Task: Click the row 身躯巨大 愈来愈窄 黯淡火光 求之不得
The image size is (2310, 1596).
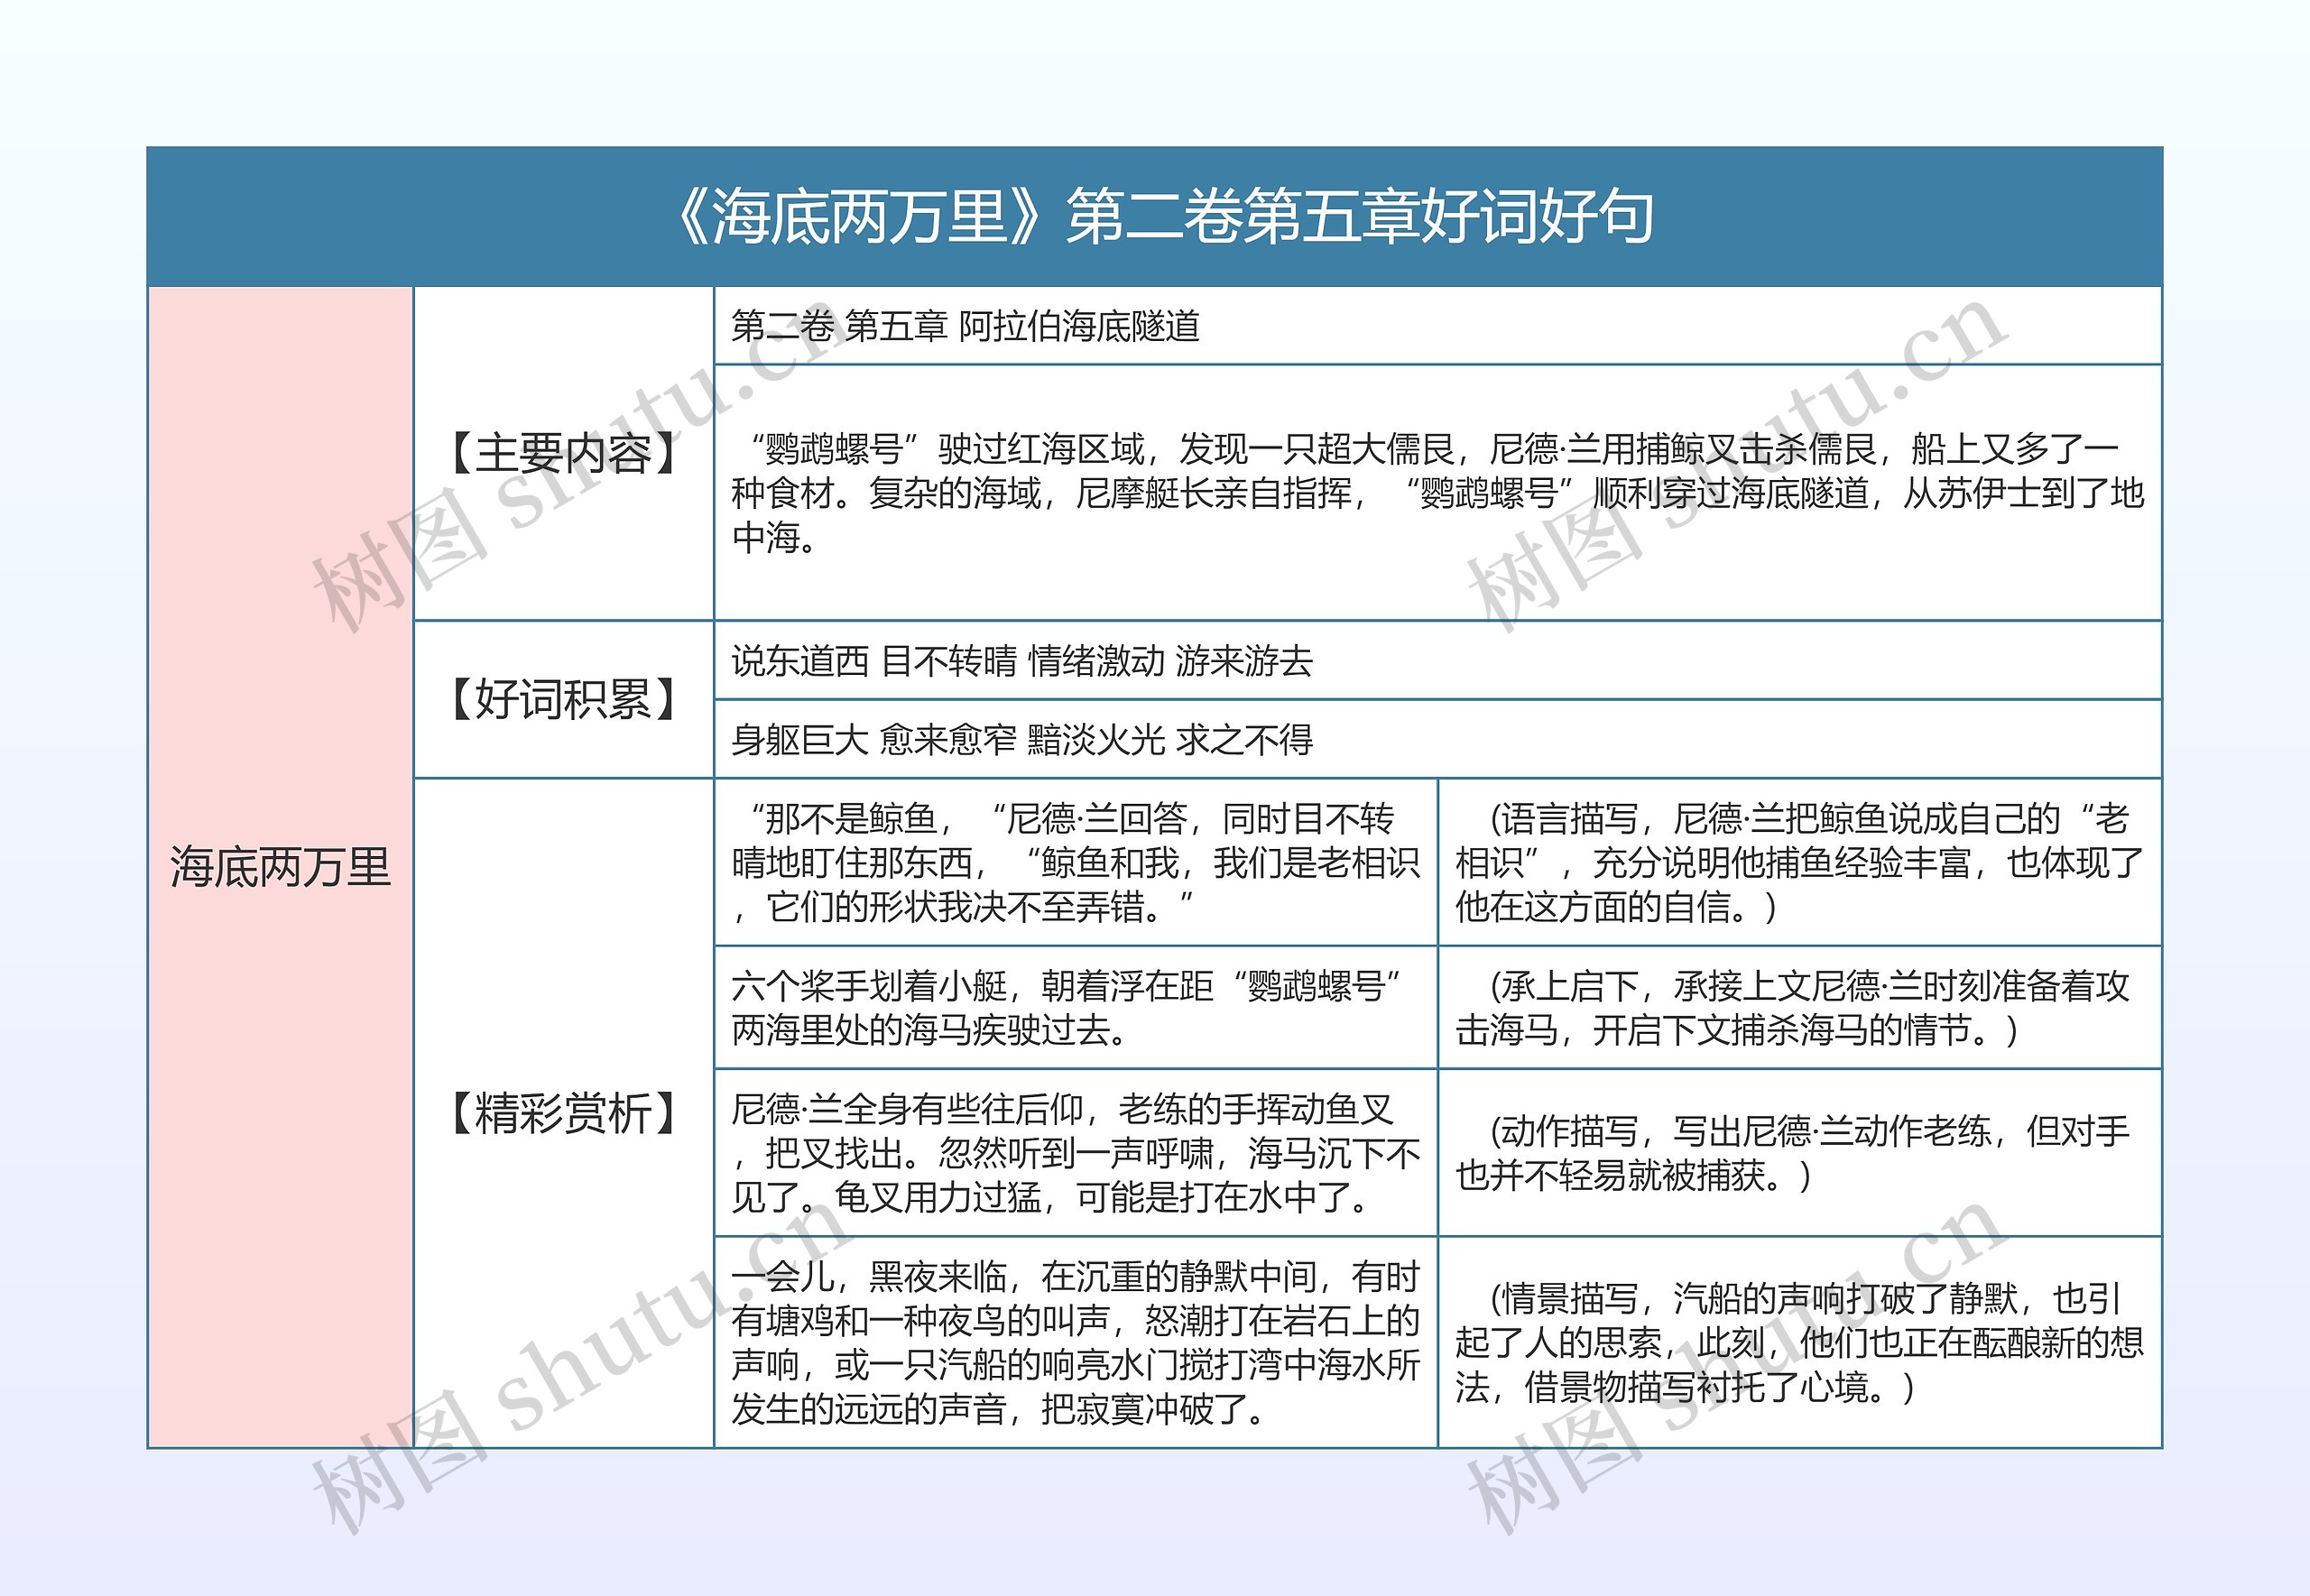Action: click(1438, 739)
